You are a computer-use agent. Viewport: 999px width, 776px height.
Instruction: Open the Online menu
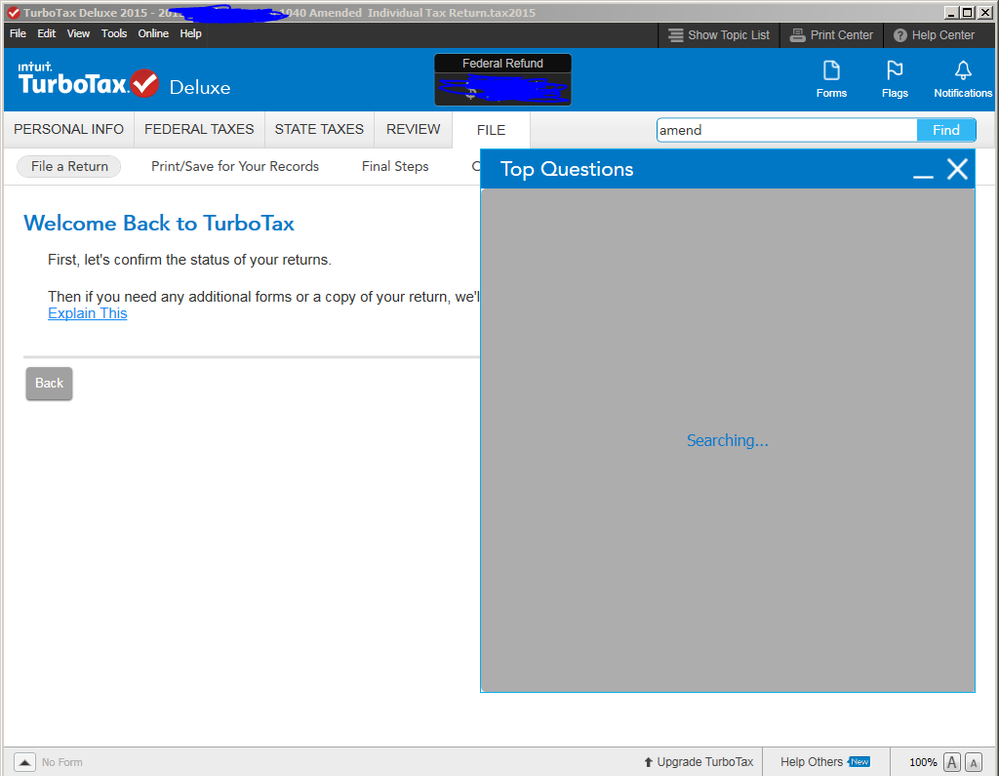click(x=153, y=34)
